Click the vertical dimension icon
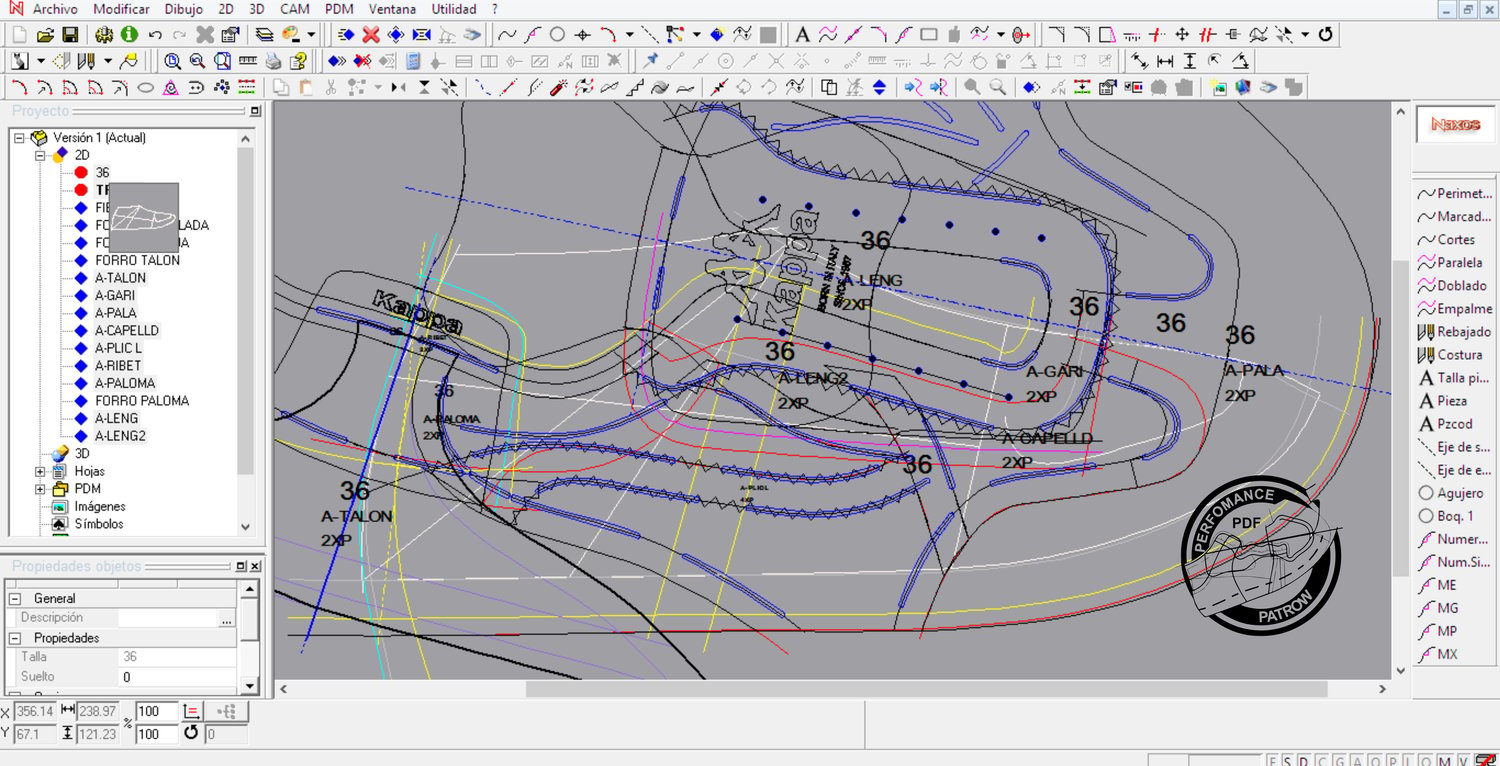Viewport: 1500px width, 766px height. (1190, 61)
